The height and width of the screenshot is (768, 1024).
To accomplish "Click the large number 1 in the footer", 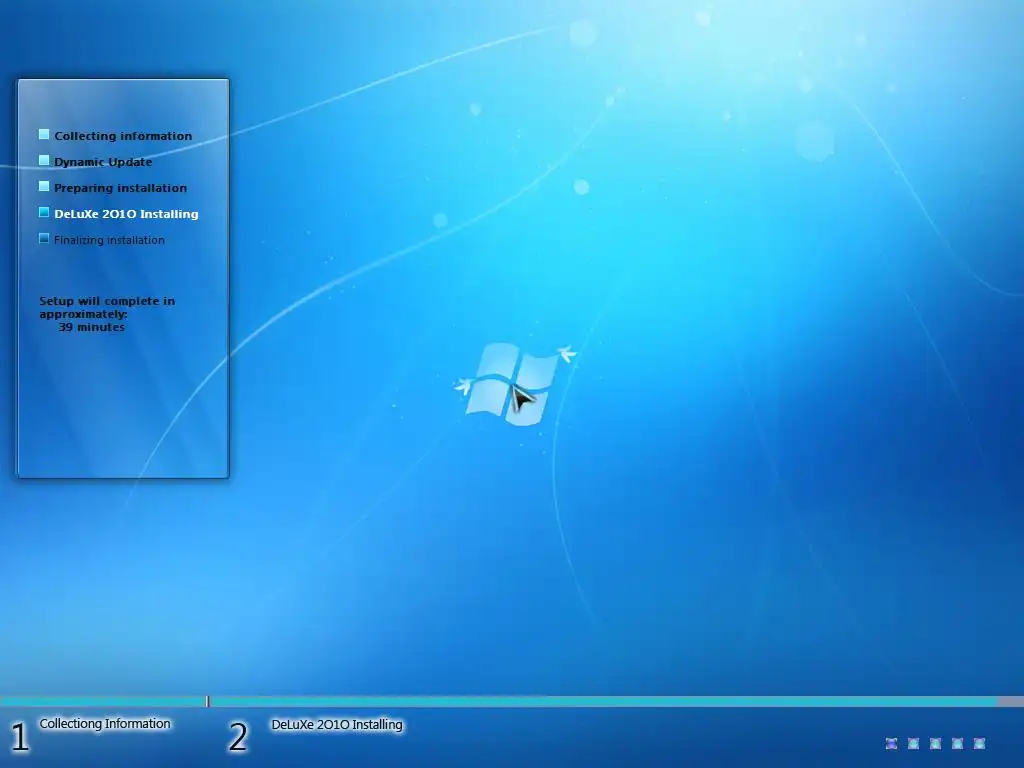I will tap(20, 737).
